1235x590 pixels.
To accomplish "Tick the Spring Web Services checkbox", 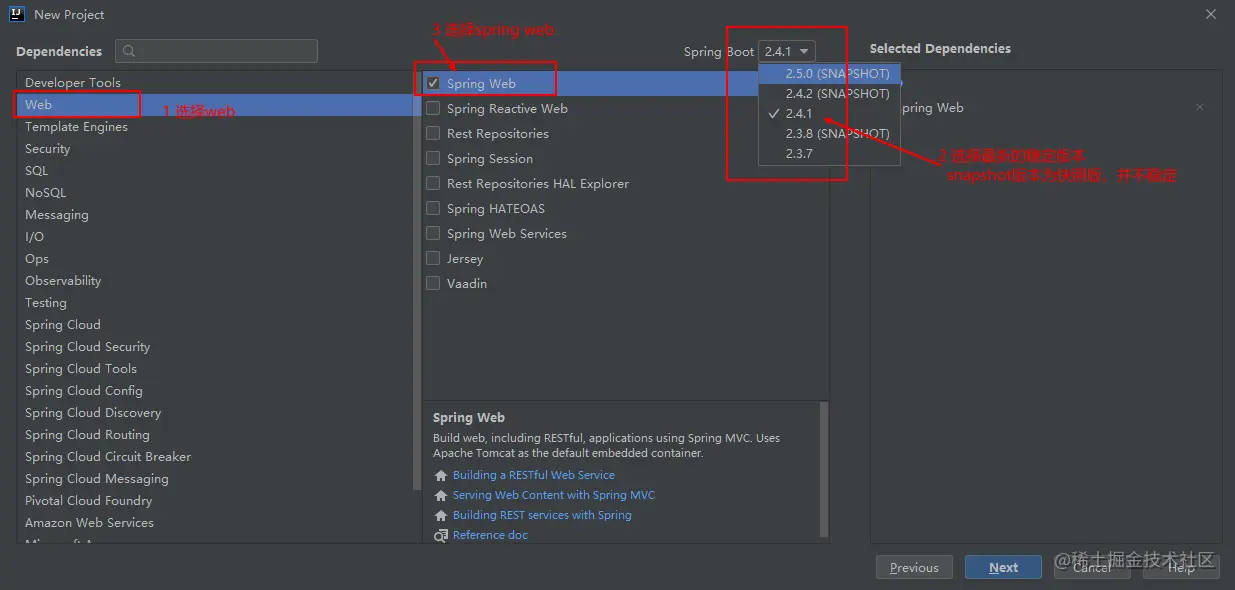I will [x=433, y=233].
